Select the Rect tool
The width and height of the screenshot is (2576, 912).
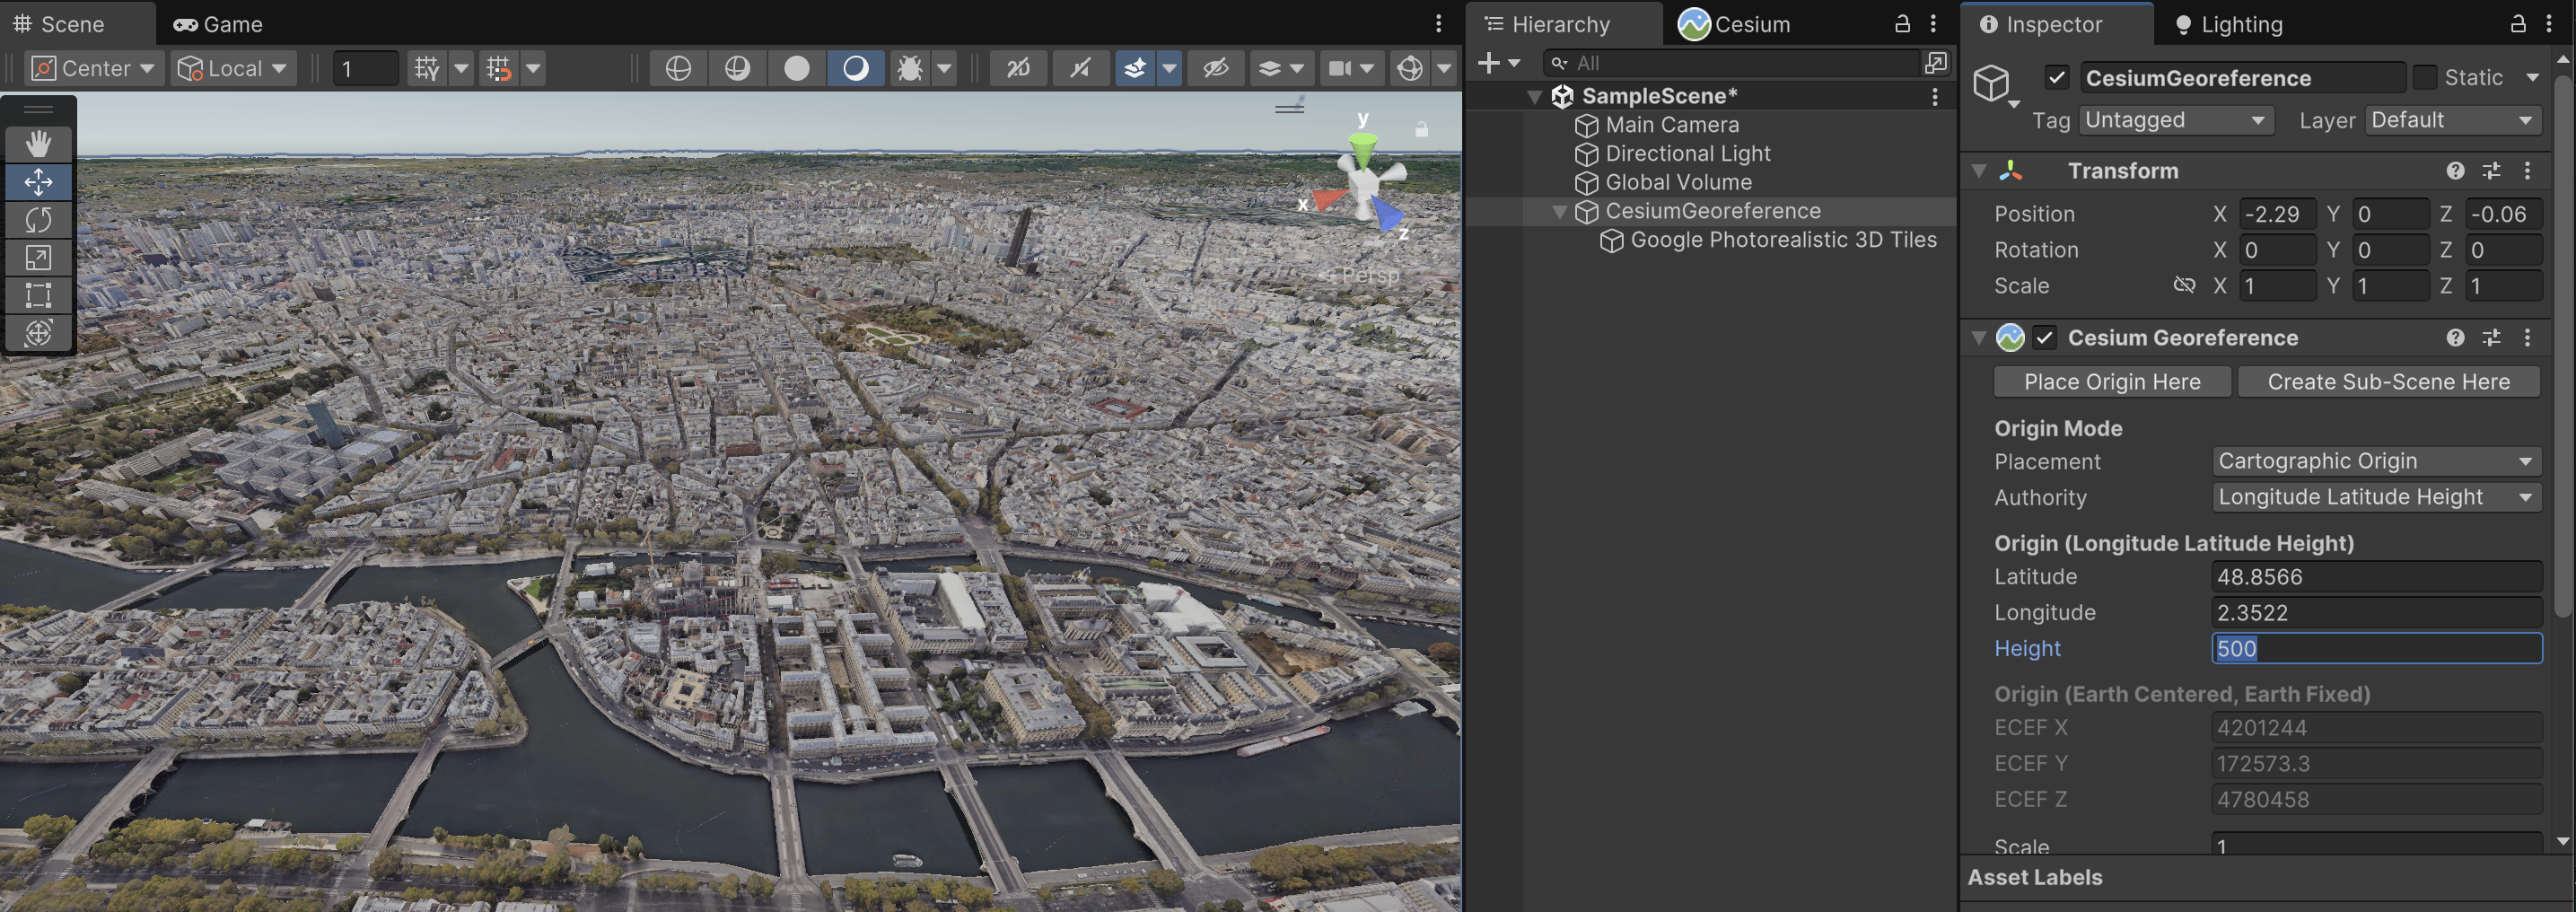coord(38,295)
